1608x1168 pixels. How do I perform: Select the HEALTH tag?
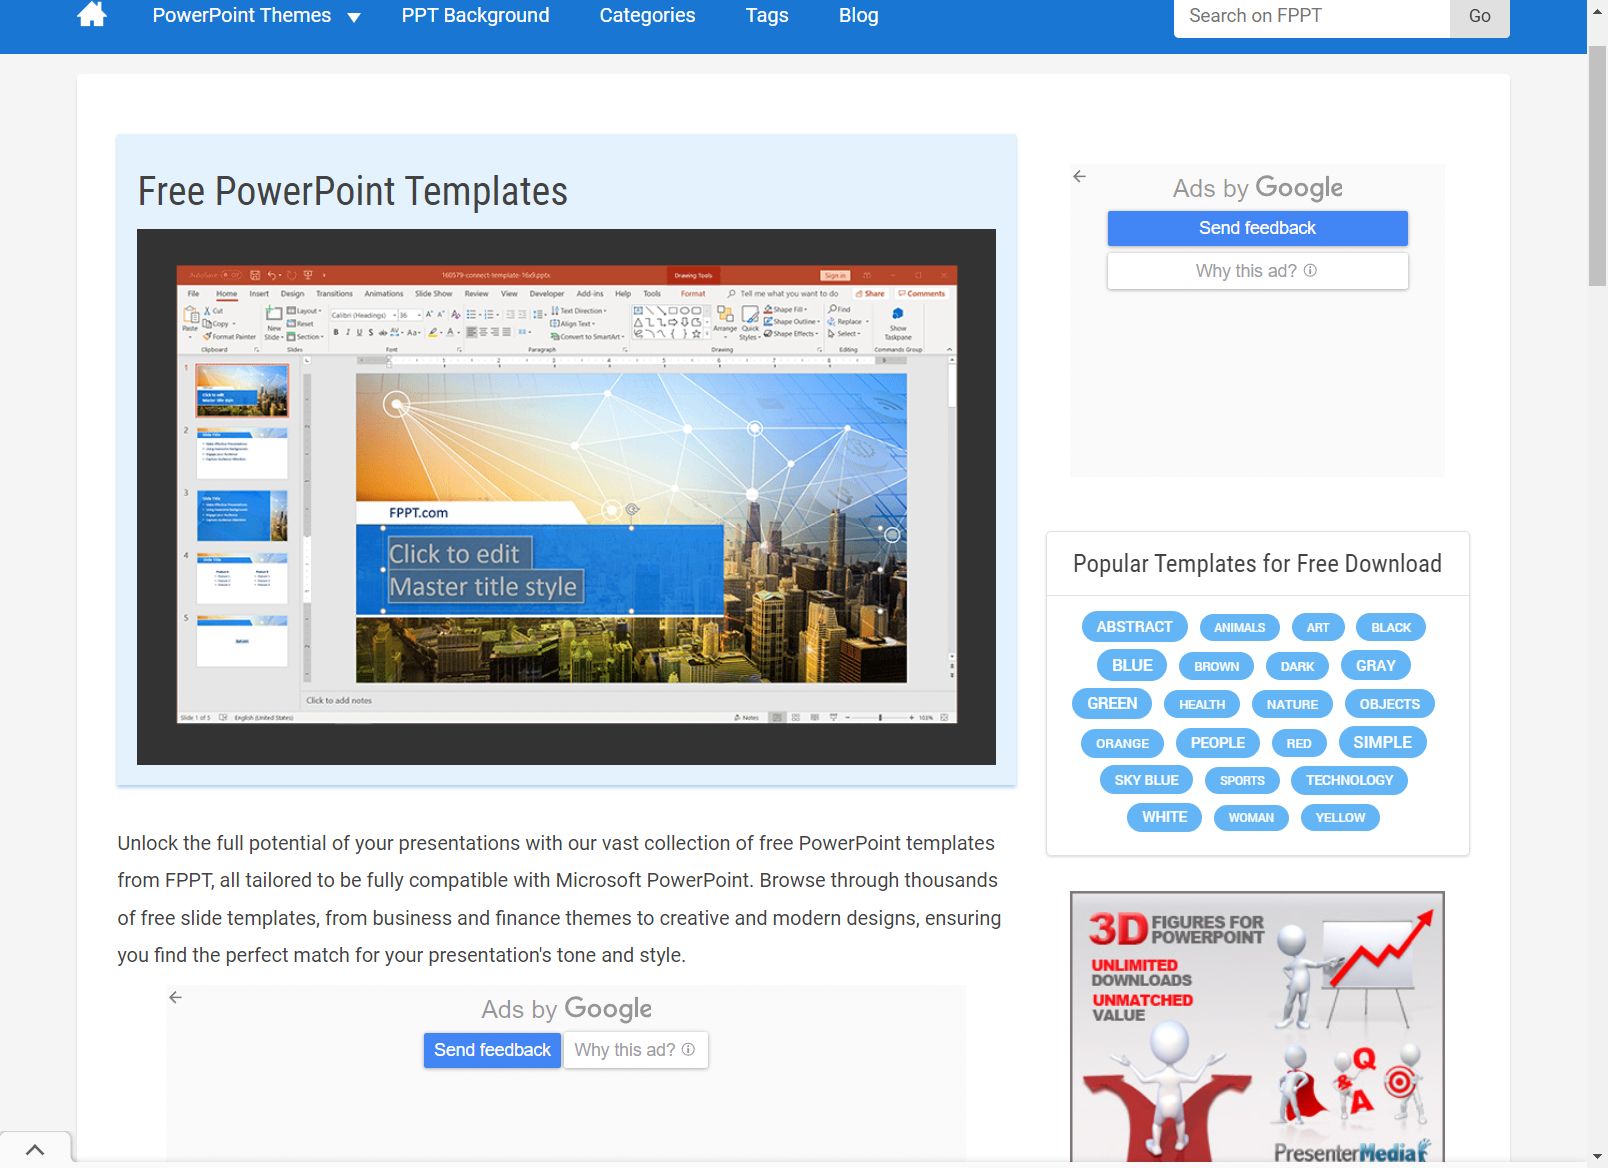coord(1201,705)
